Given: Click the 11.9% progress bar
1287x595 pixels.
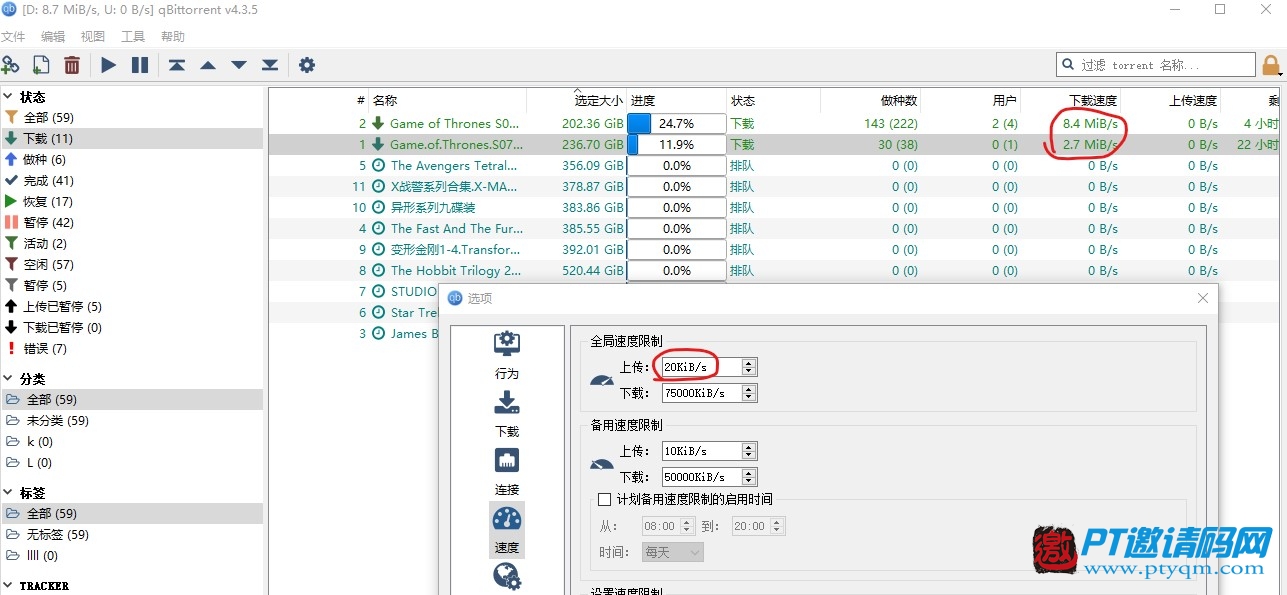Looking at the screenshot, I should 677,145.
